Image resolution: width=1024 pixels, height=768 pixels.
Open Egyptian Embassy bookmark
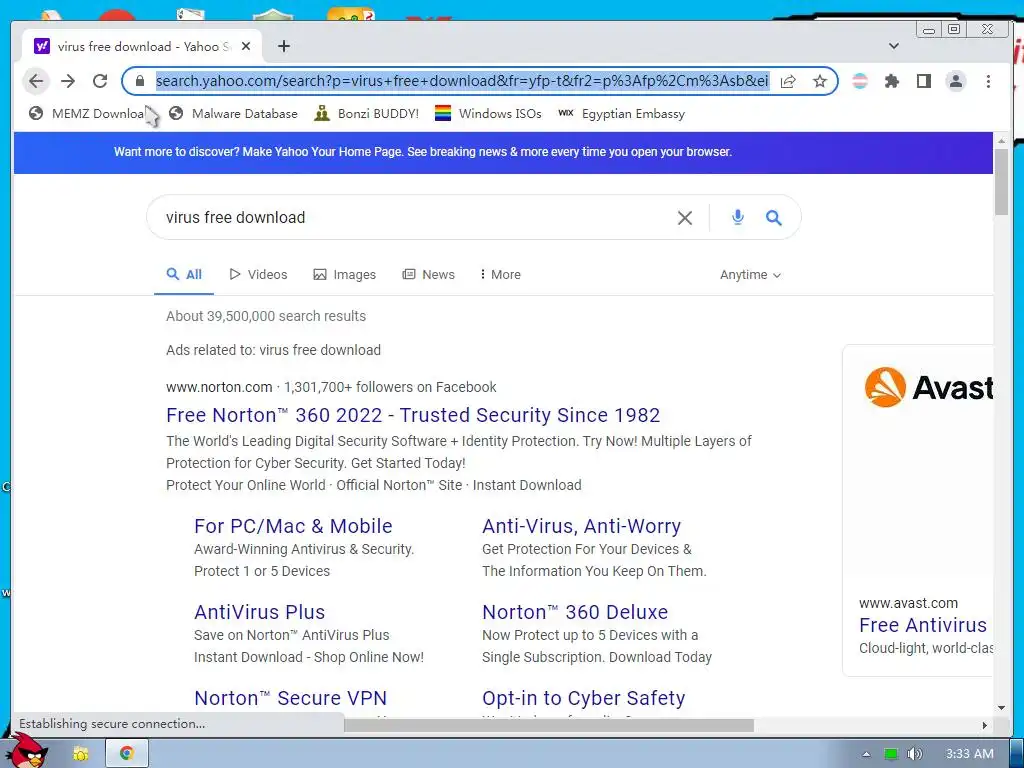click(622, 114)
